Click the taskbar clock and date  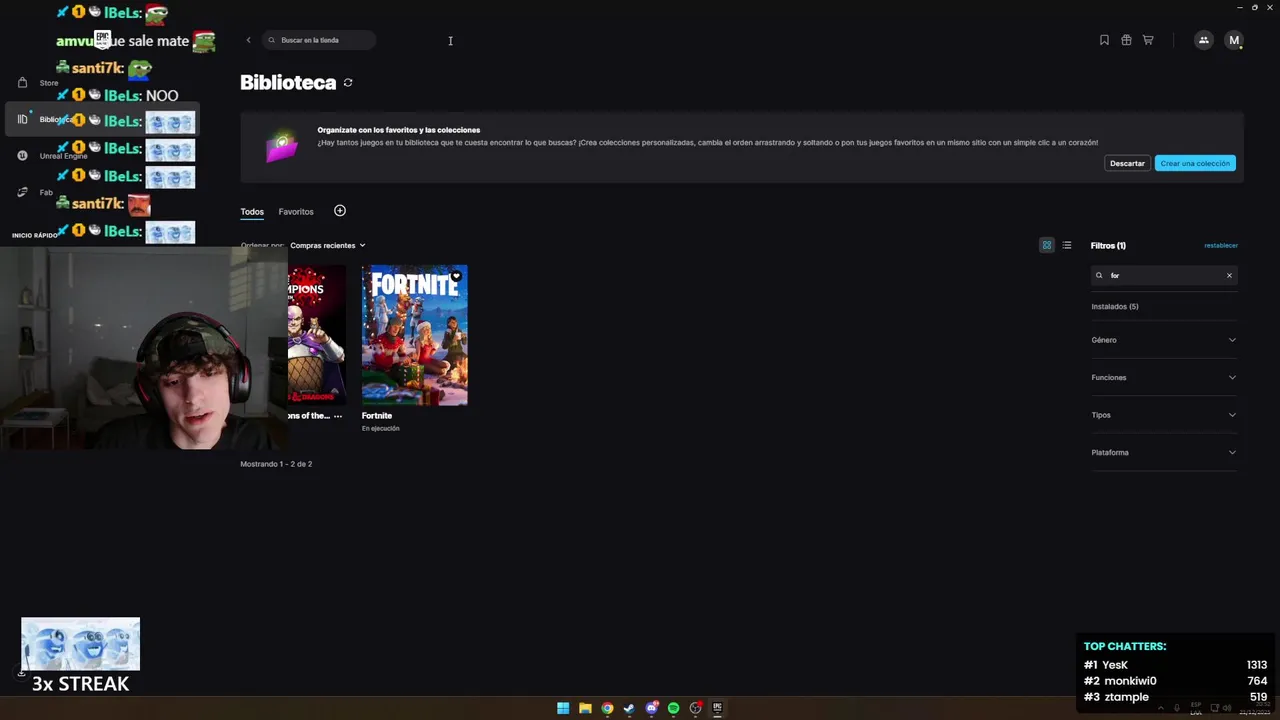click(1254, 709)
